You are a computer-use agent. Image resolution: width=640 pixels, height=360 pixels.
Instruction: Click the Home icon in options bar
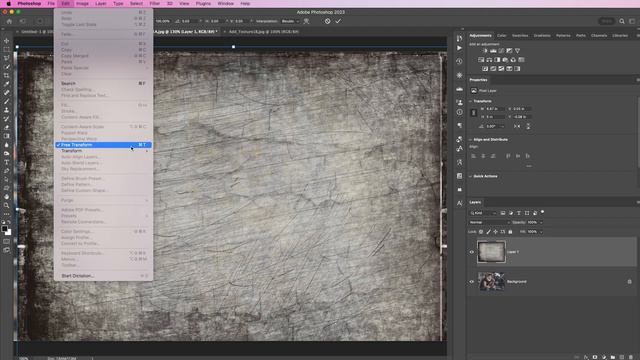tap(9, 21)
